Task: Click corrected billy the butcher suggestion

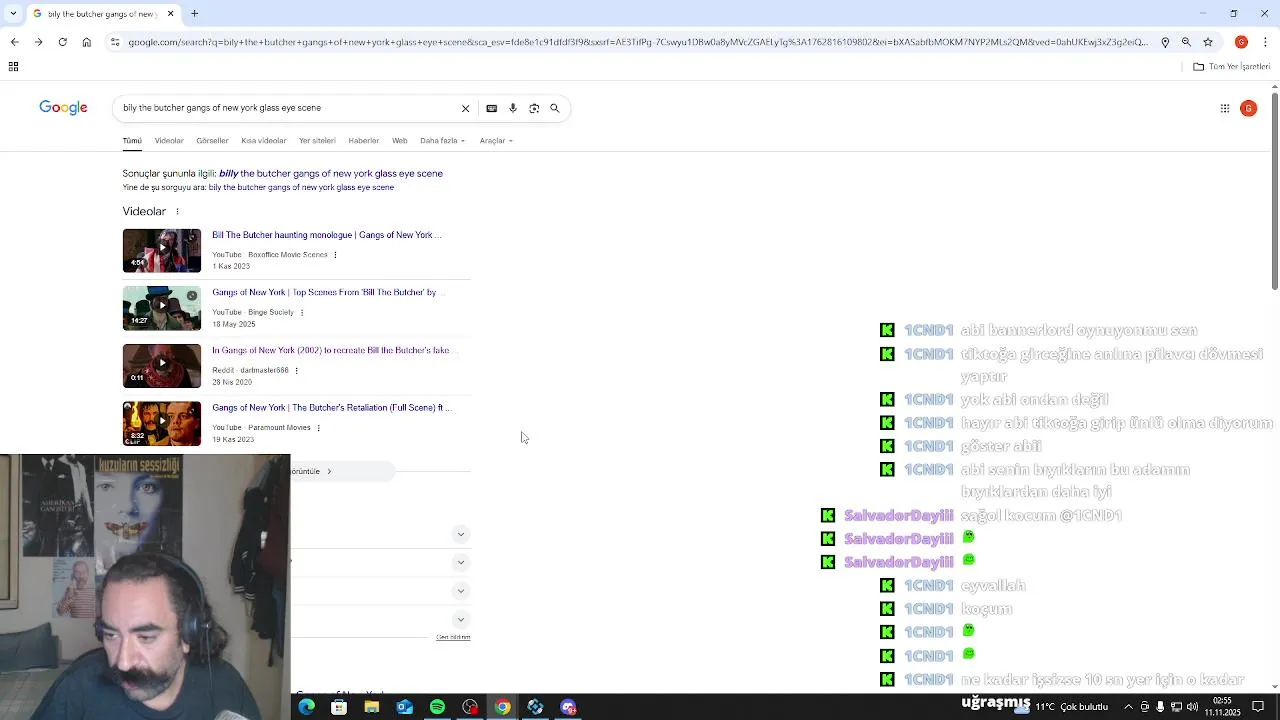Action: point(330,173)
